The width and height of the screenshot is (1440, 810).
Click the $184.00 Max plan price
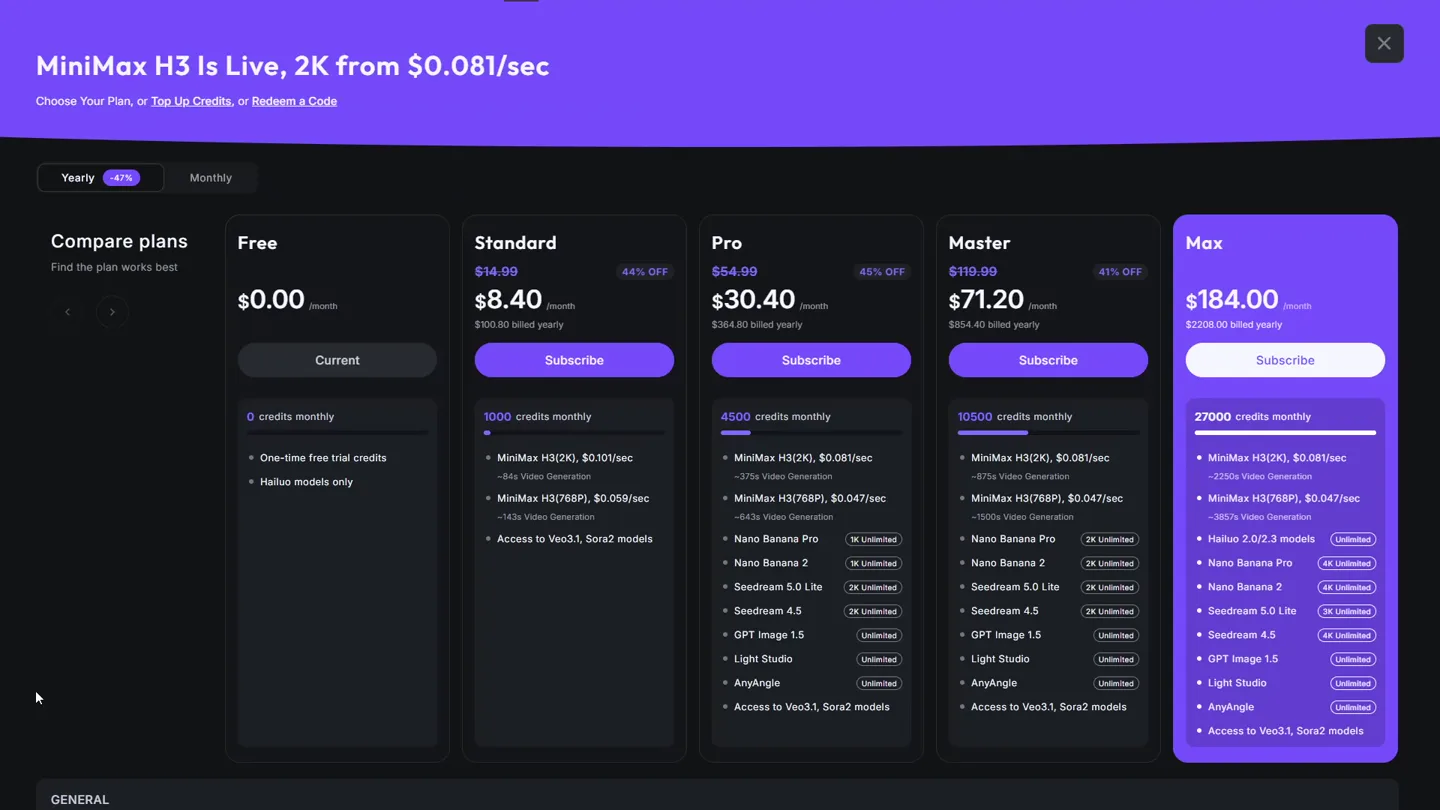coord(1232,300)
